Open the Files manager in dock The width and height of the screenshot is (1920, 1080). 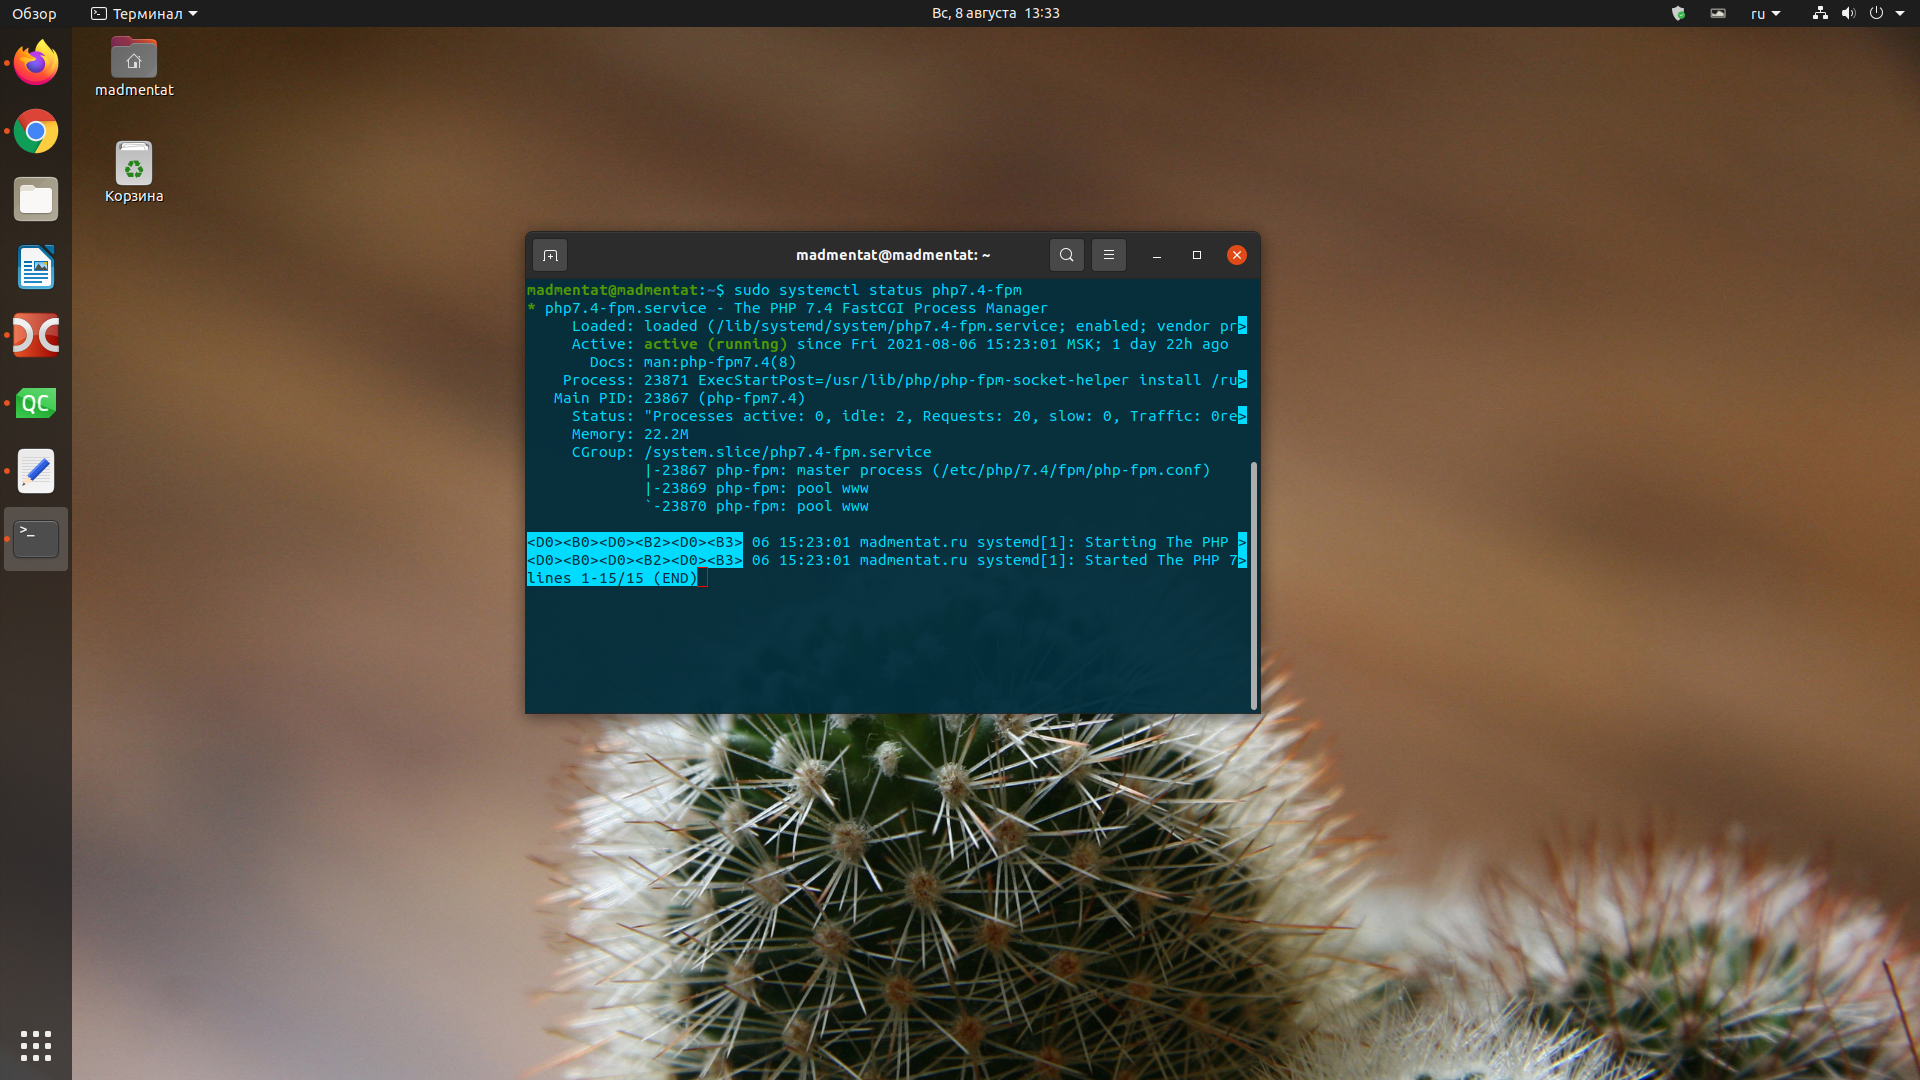click(x=36, y=199)
